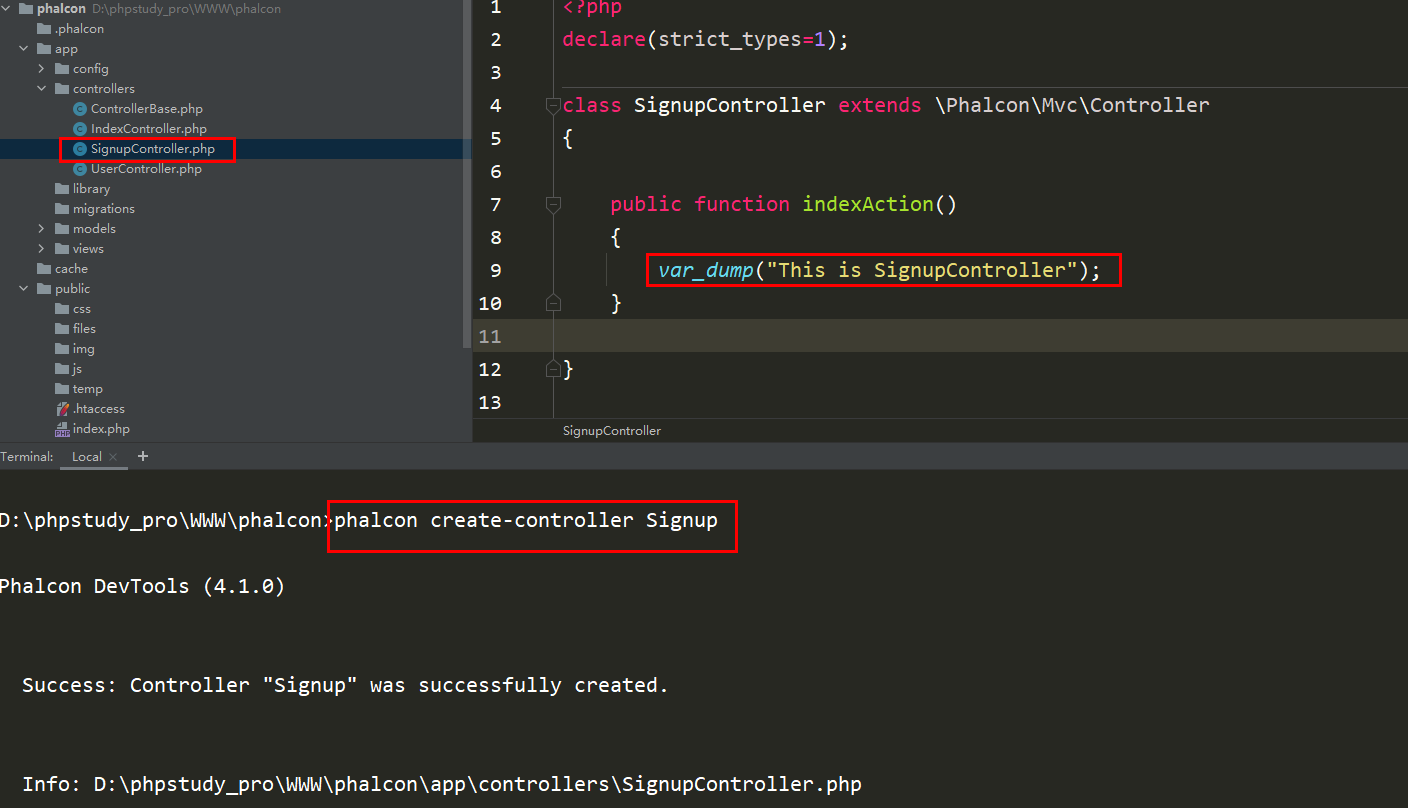Click line number 11 in gutter

490,336
